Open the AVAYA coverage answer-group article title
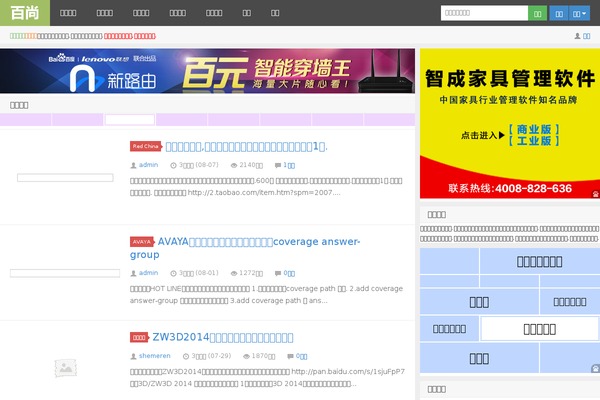 pyautogui.click(x=245, y=248)
